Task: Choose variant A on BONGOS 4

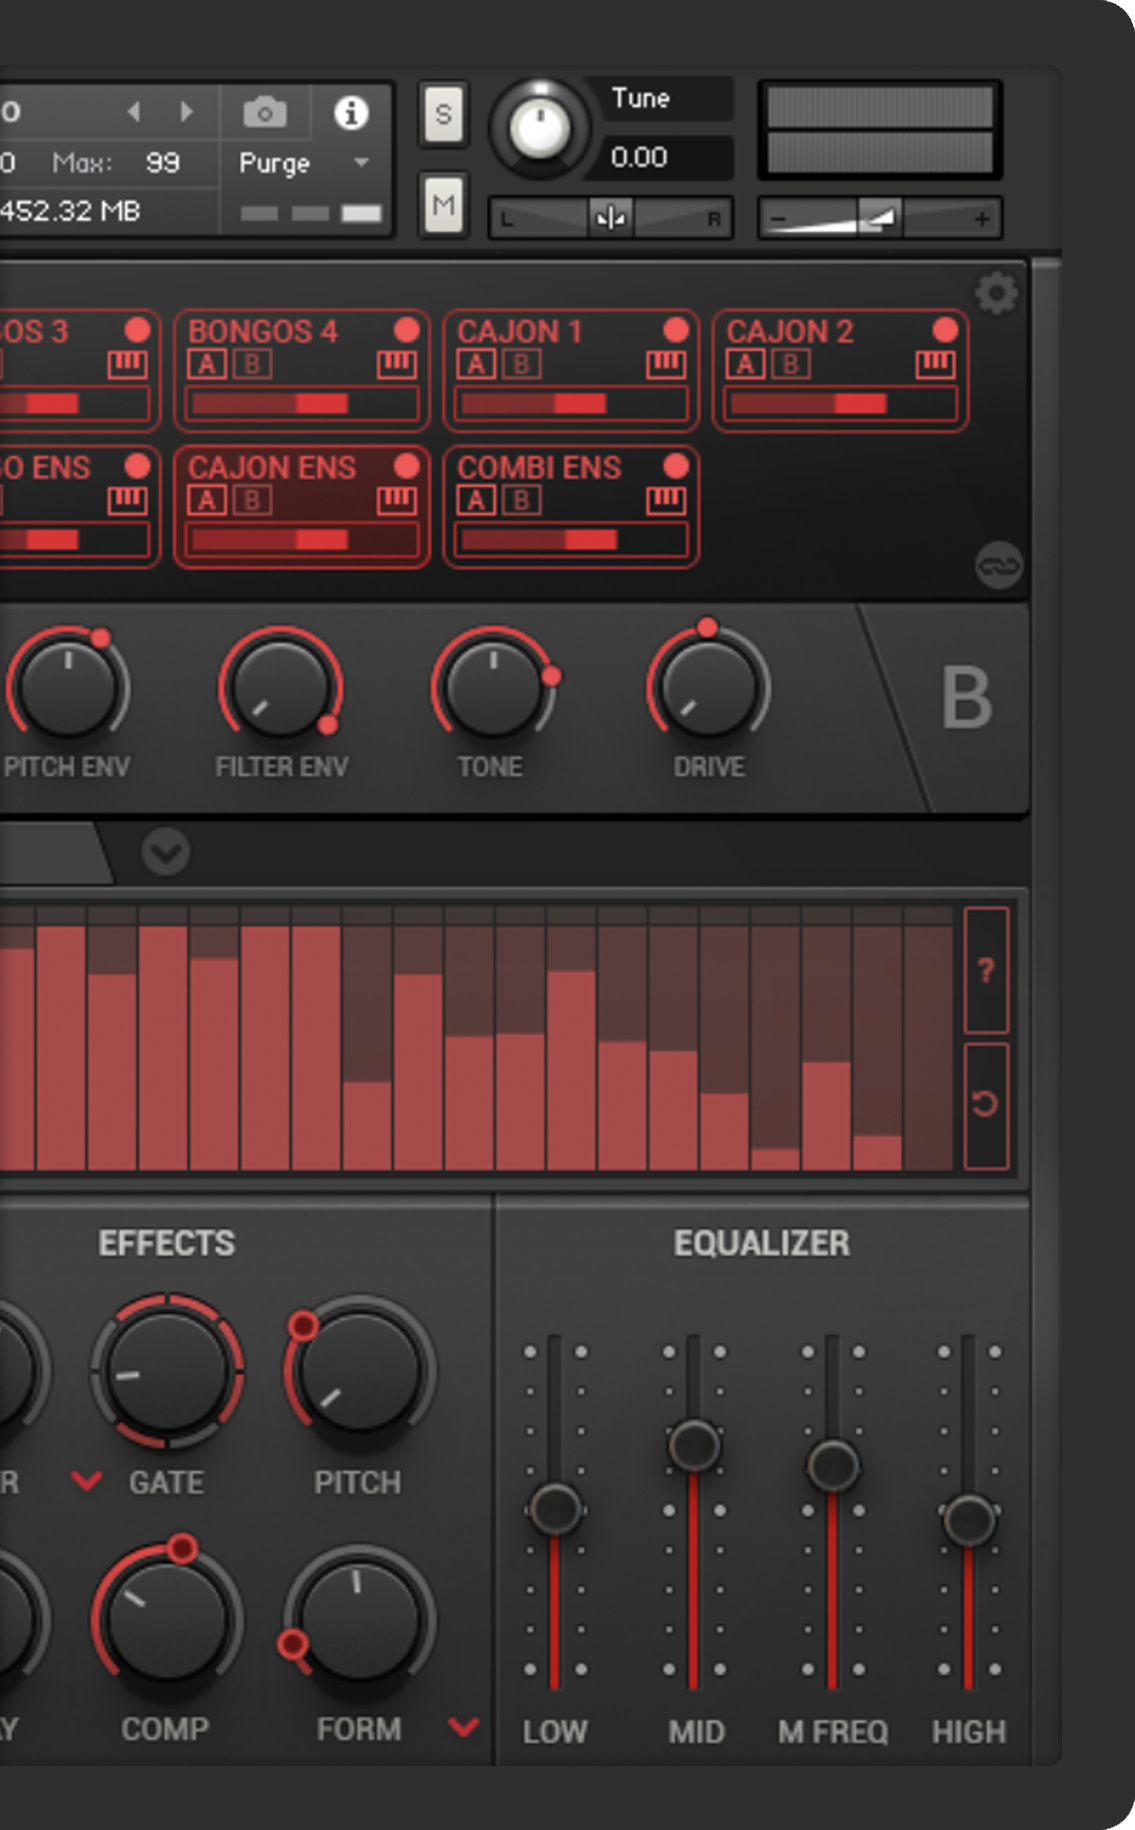Action: tap(207, 365)
